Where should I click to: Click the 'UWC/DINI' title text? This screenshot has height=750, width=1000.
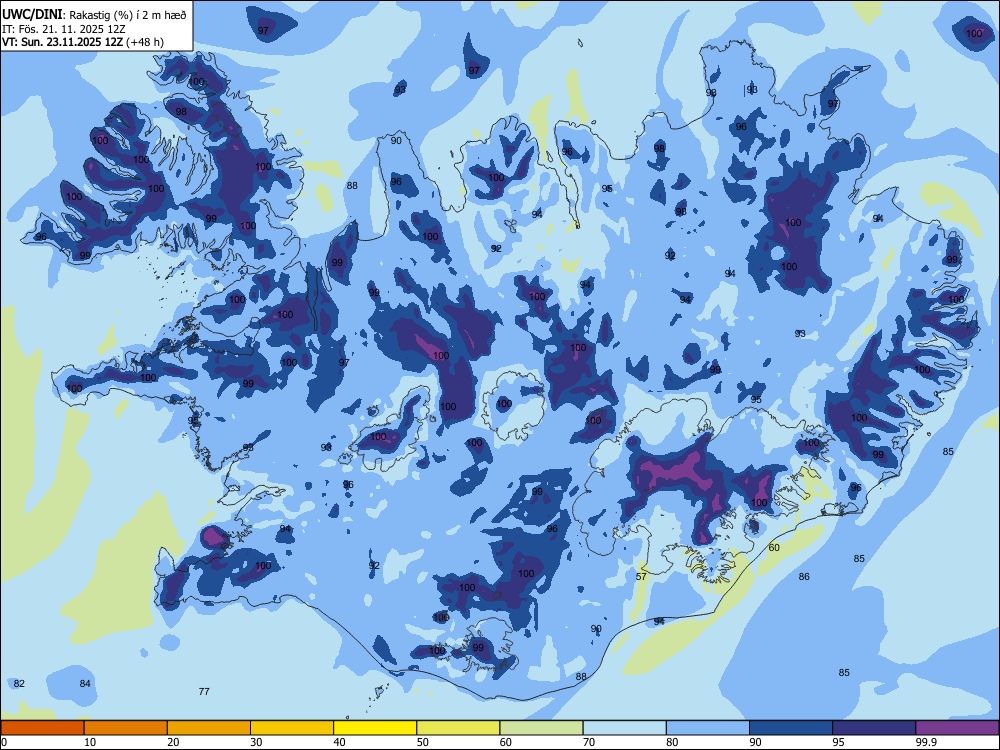coord(32,14)
